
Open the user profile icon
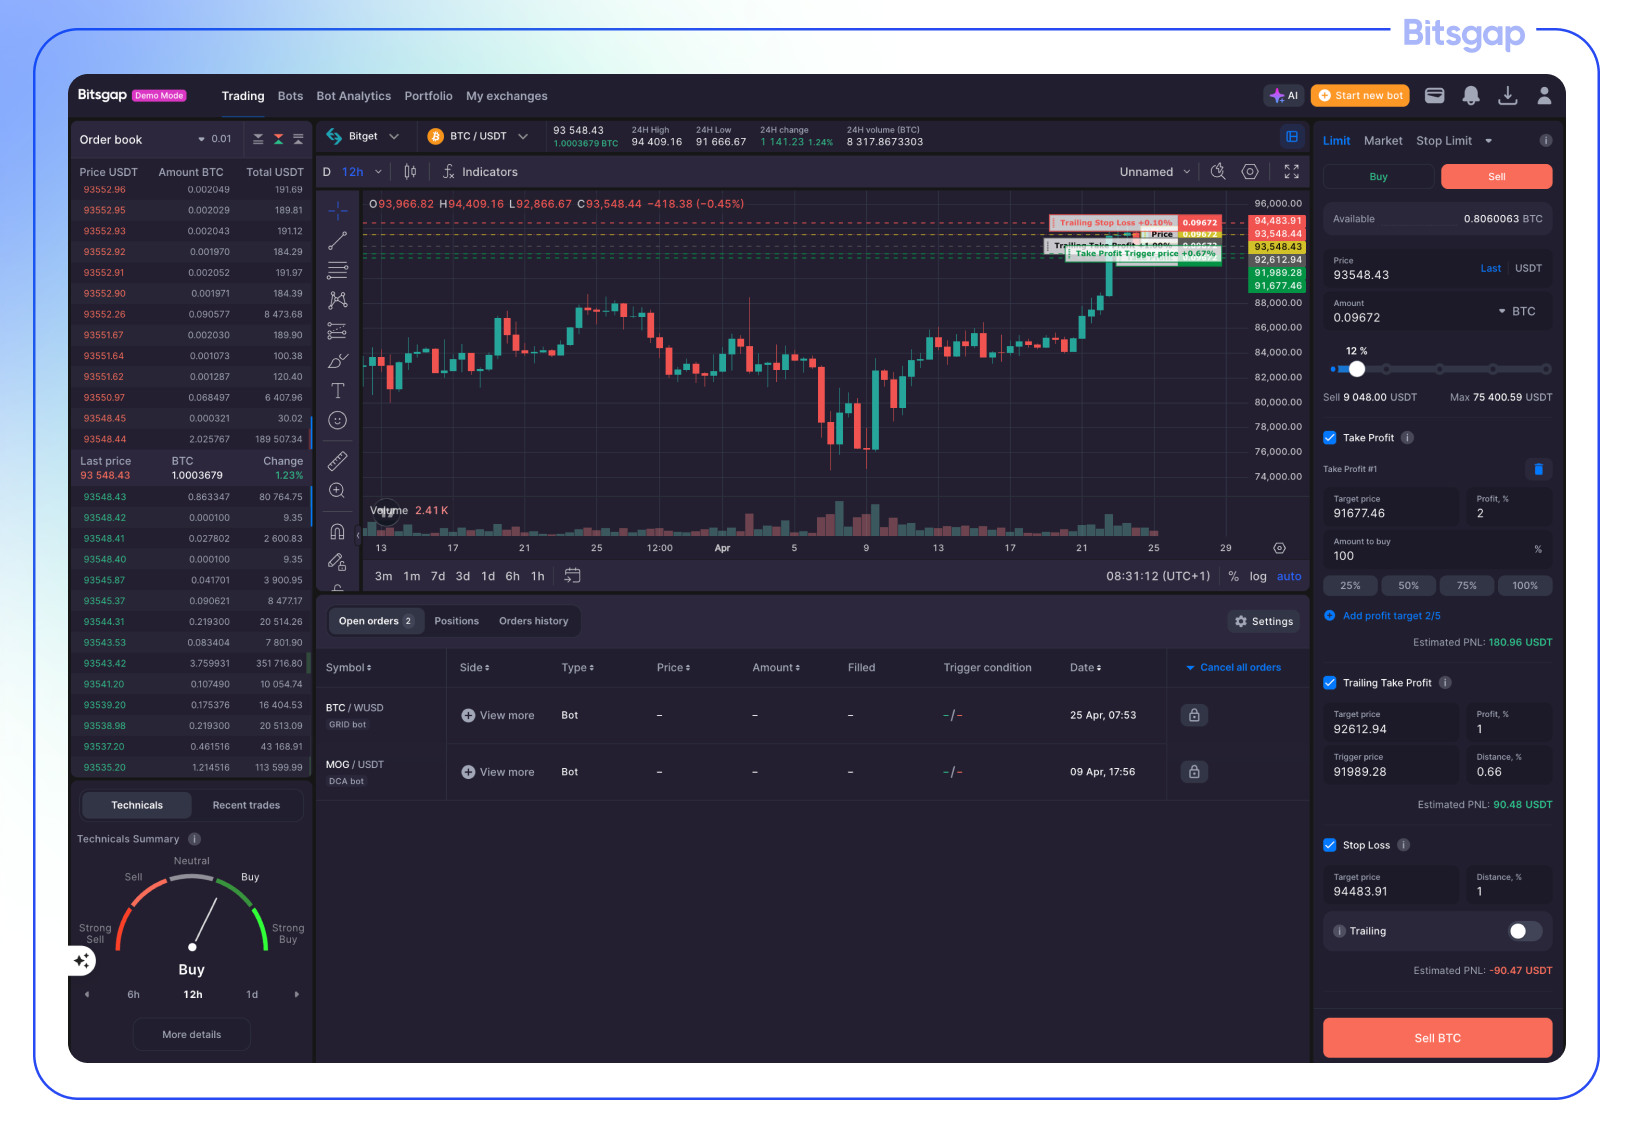pos(1544,96)
